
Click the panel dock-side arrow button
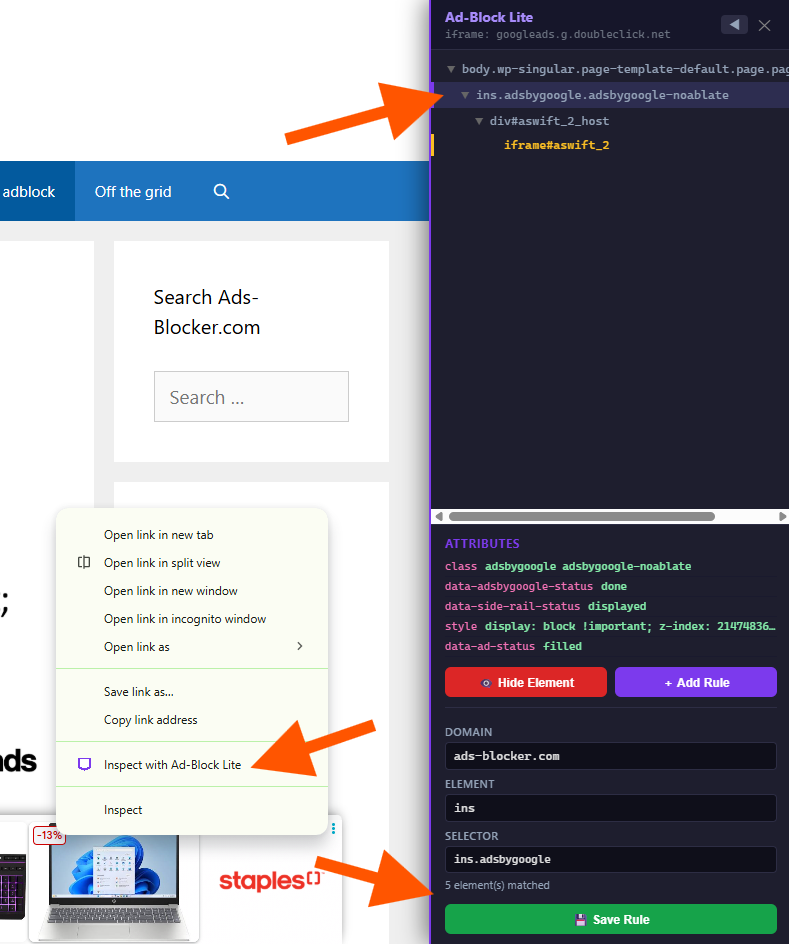(x=734, y=25)
